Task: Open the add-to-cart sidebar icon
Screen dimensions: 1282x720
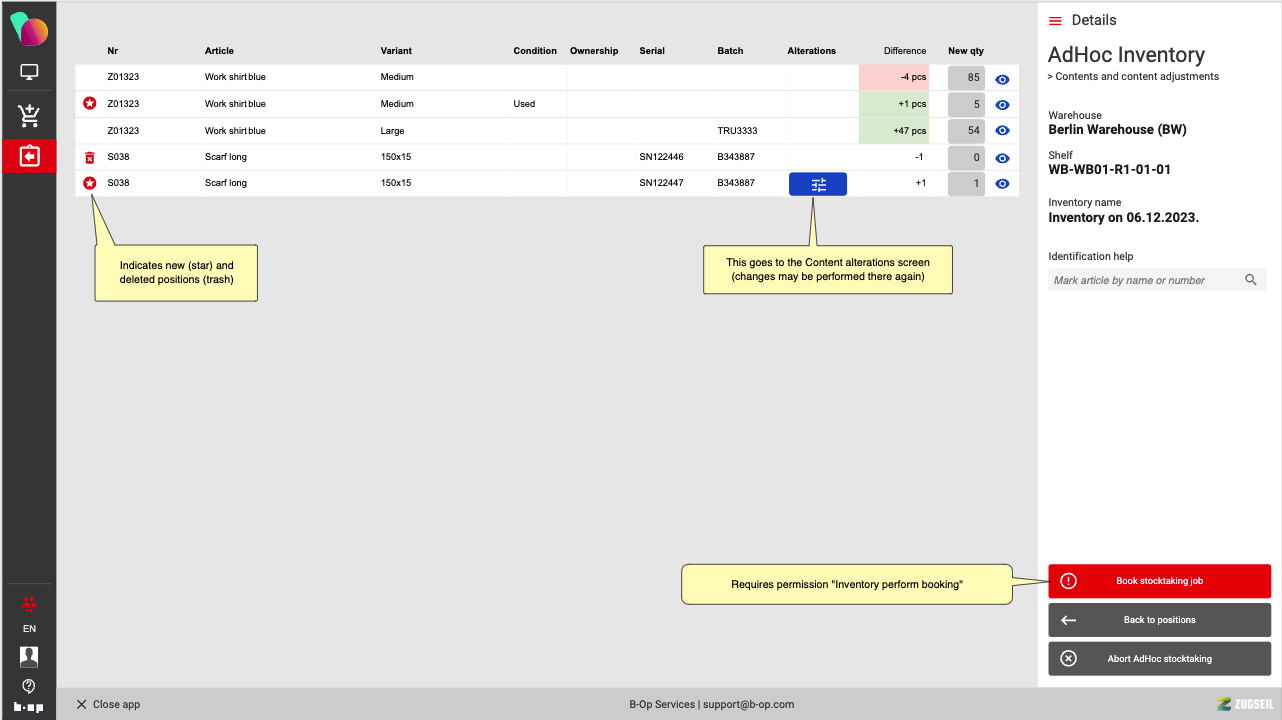Action: [x=29, y=115]
